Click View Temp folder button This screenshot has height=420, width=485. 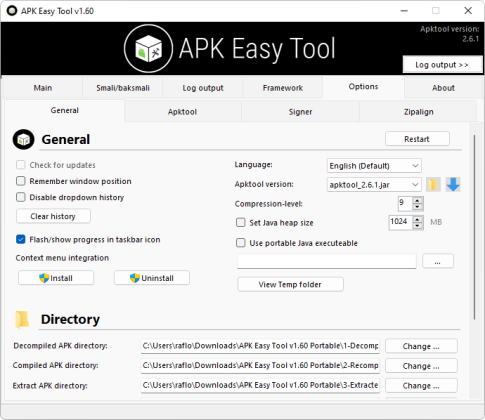(x=290, y=284)
